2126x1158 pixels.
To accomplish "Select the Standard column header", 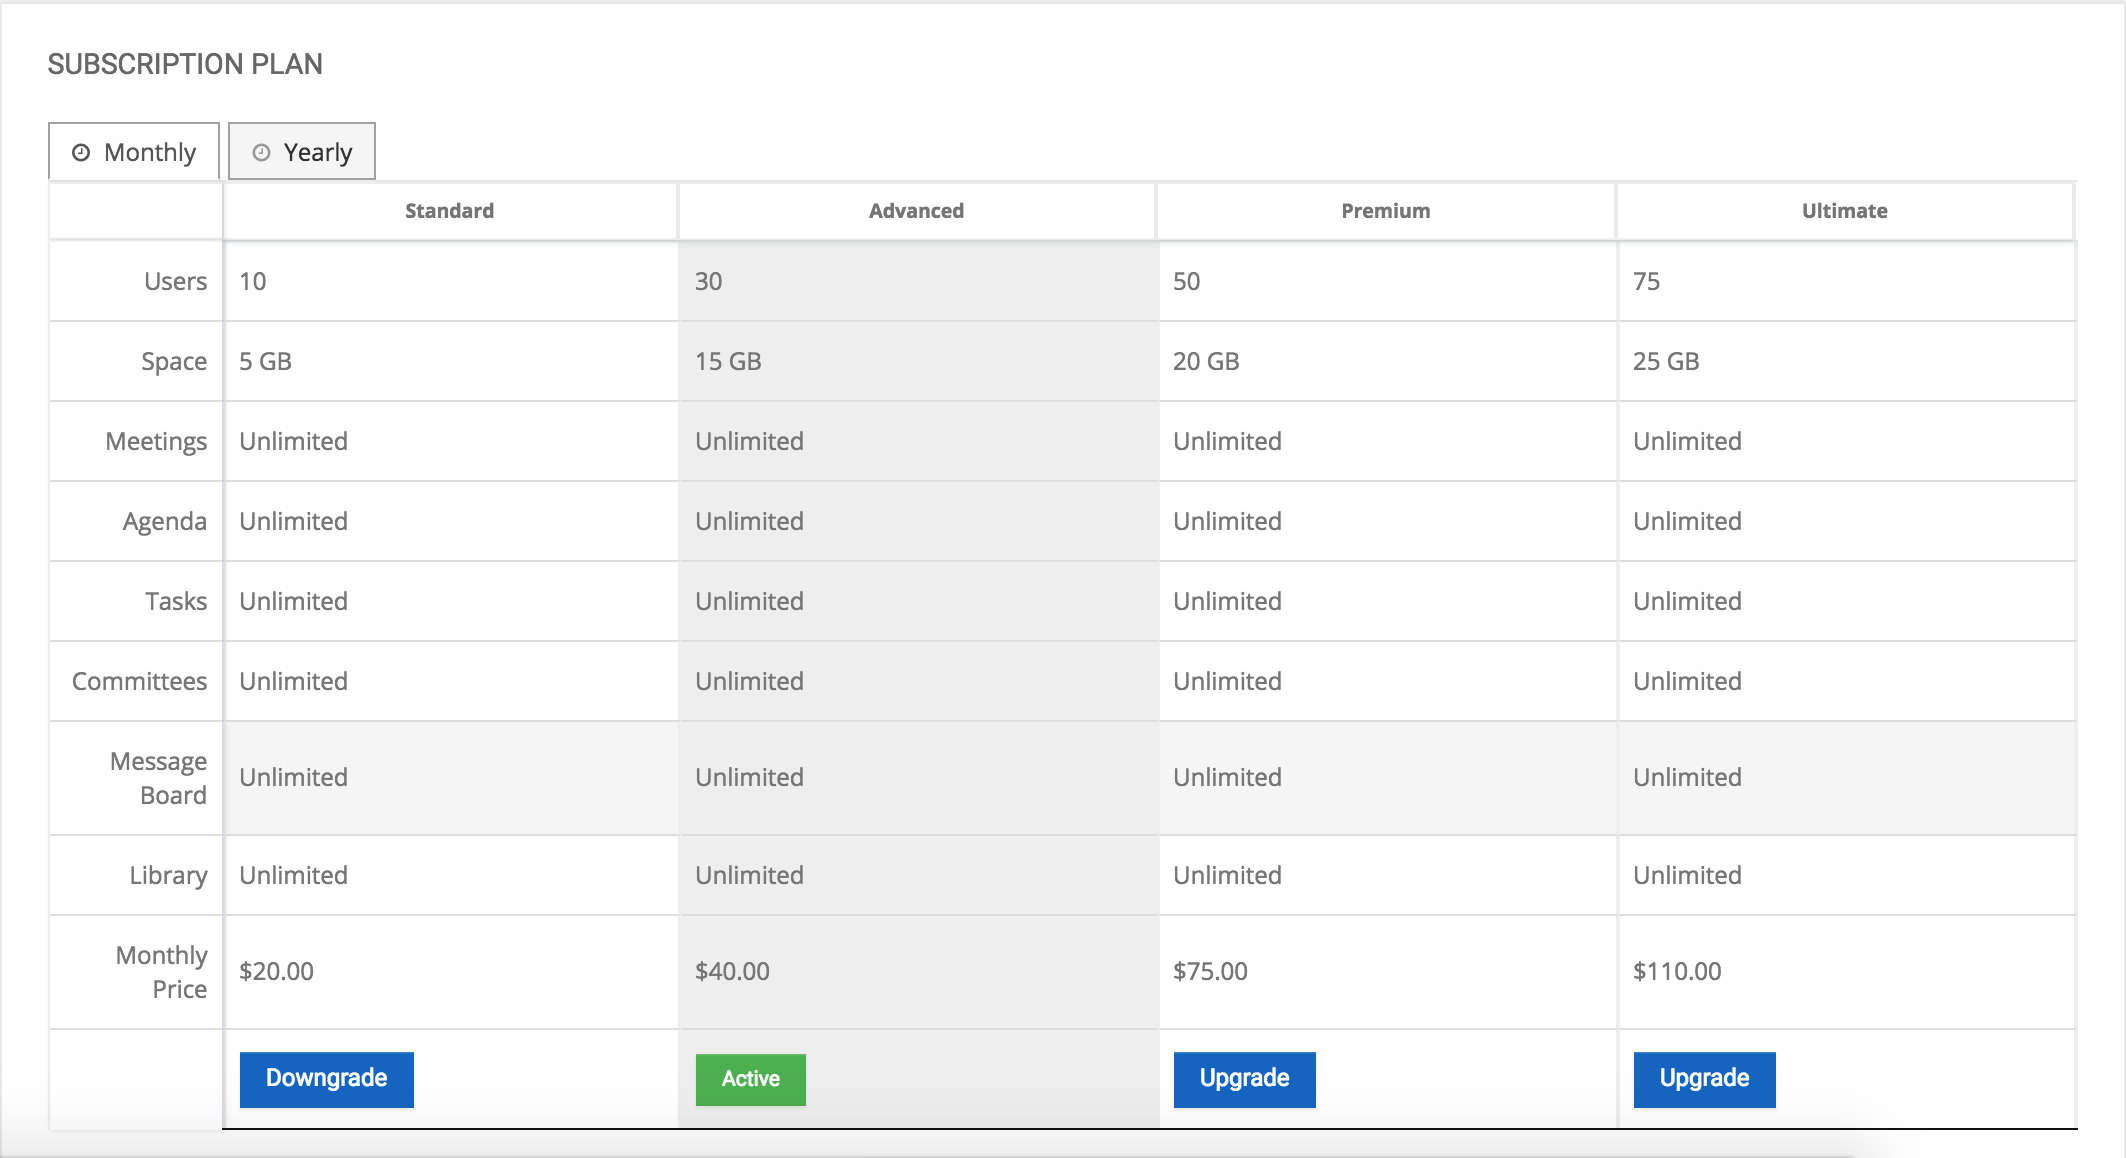I will tap(449, 211).
